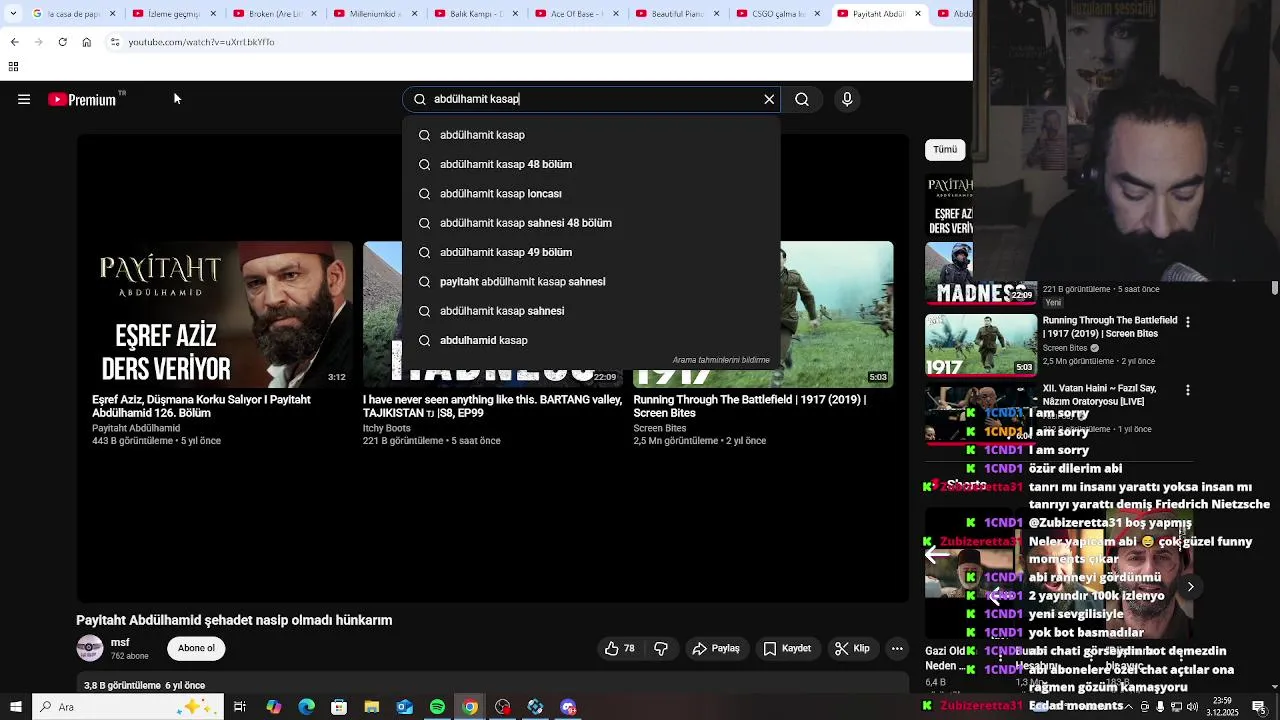
Task: Go back with browser back arrow
Action: click(x=14, y=42)
